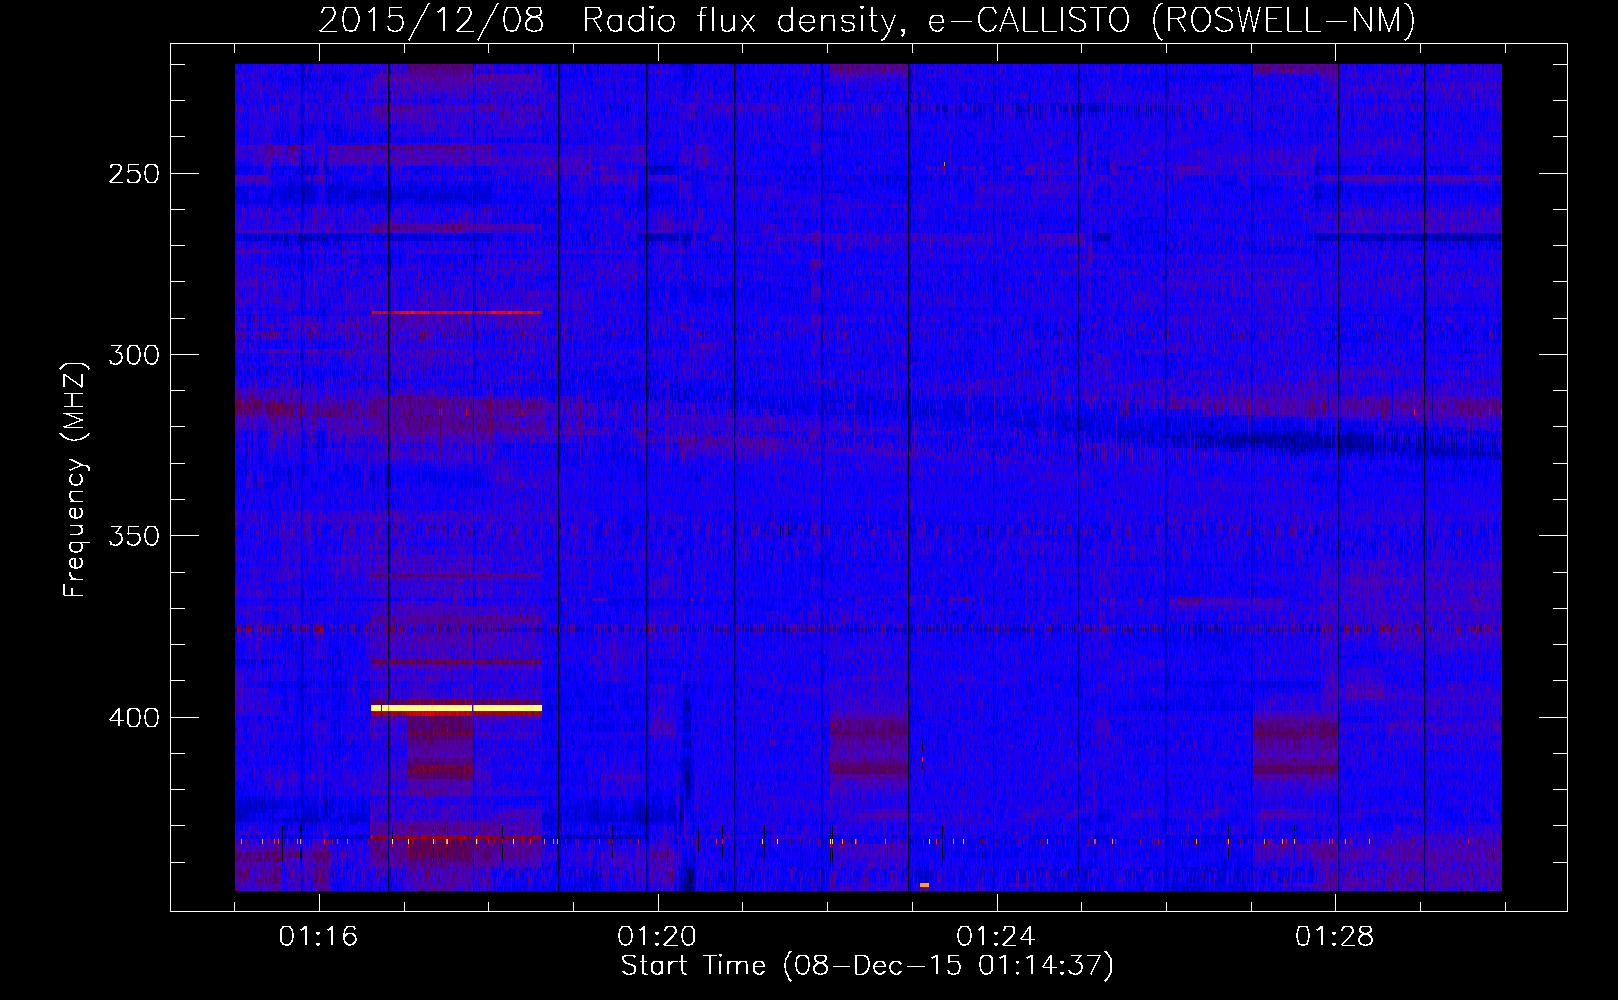Click the 250 frequency tick label
This screenshot has width=1618, height=1000.
pyautogui.click(x=134, y=174)
